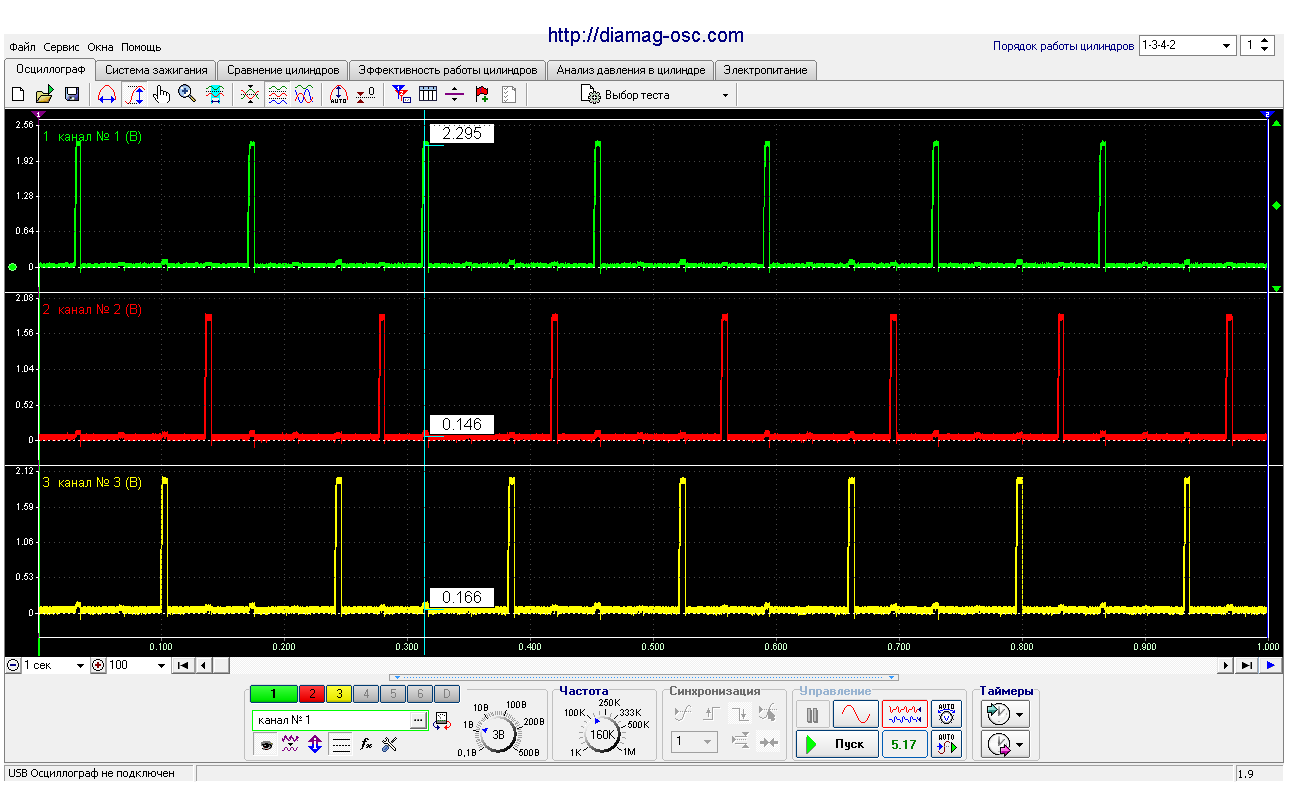Click the Пуск start button

pos(837,744)
